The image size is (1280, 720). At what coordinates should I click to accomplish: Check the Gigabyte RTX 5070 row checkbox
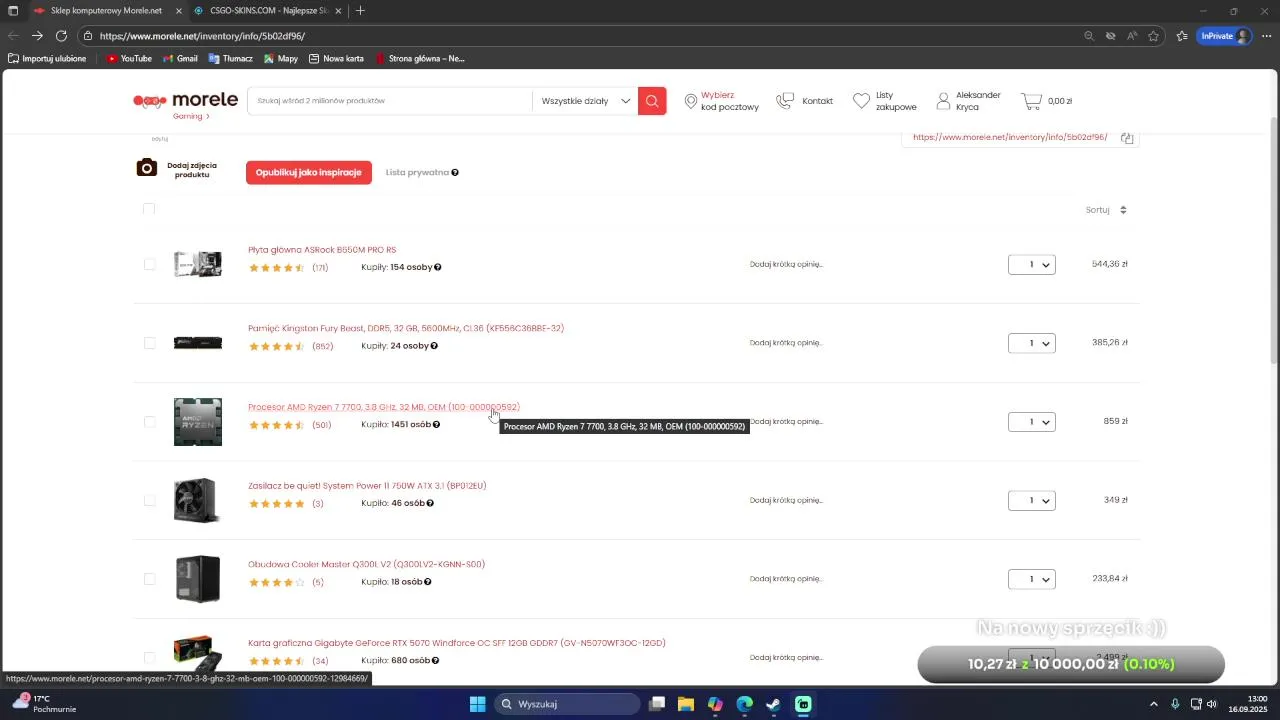click(x=150, y=657)
